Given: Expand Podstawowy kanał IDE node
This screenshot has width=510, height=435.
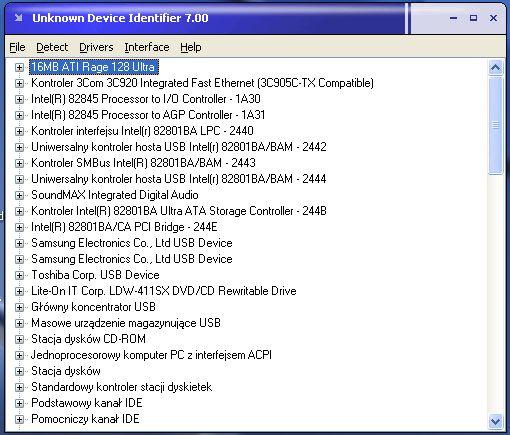Looking at the screenshot, I should [19, 403].
